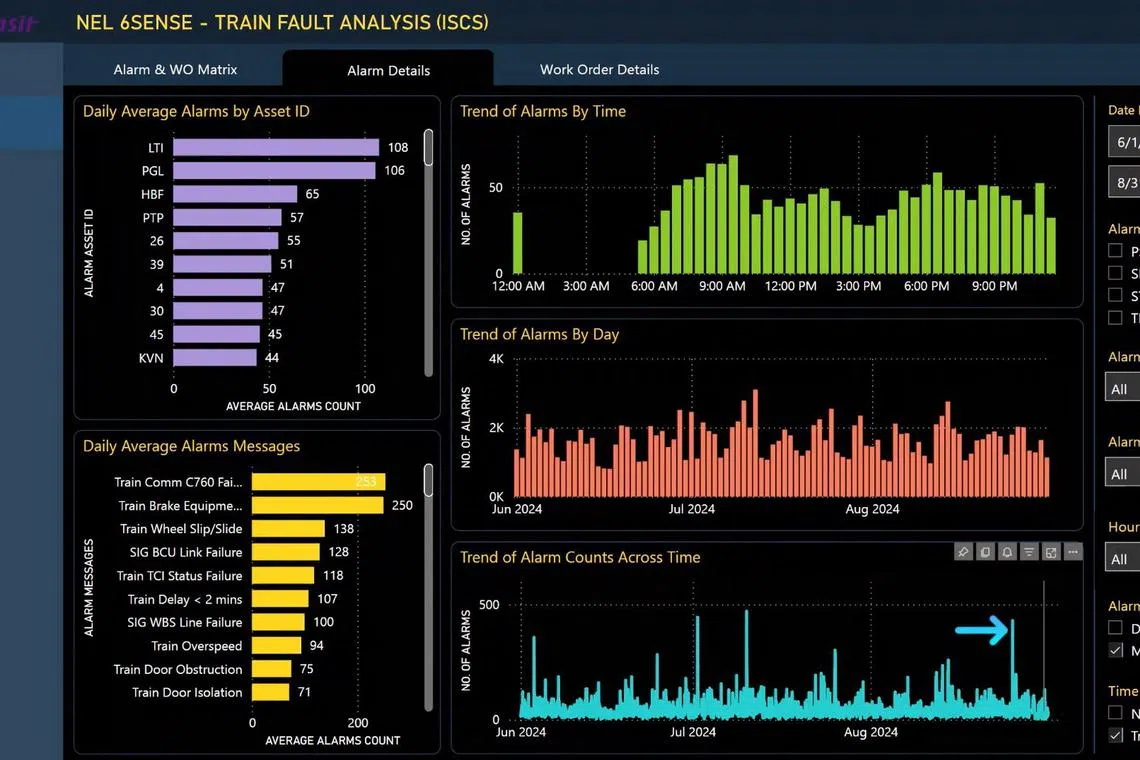The width and height of the screenshot is (1140, 760).
Task: Switch to Alarm & WO Matrix tab
Action: pos(175,70)
